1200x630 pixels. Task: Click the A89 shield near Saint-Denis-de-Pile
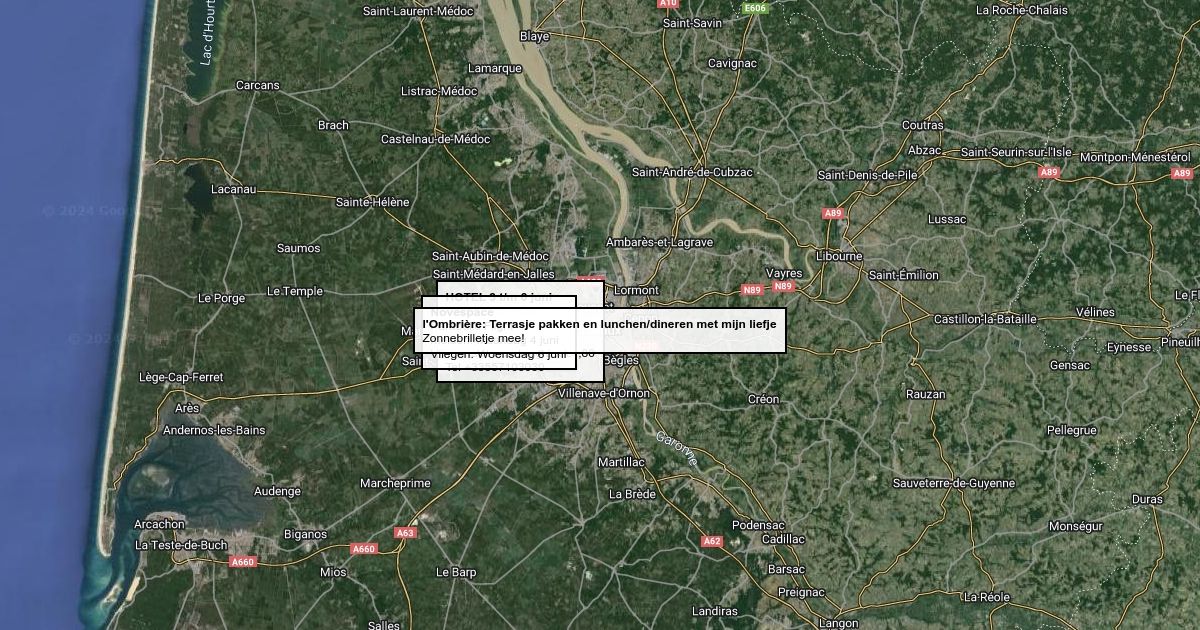[x=832, y=213]
